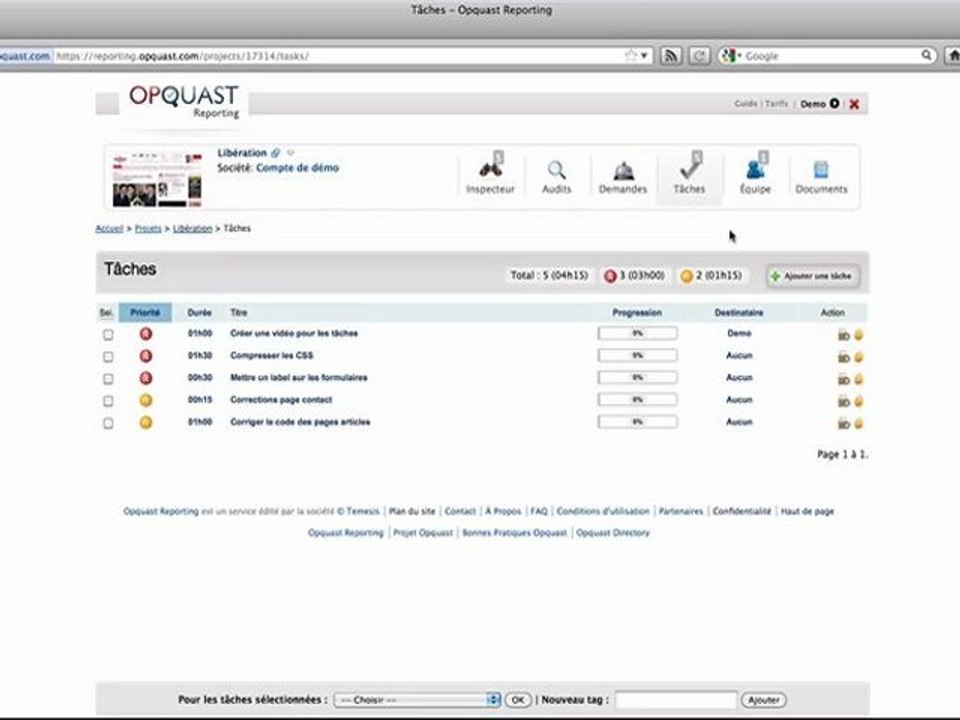This screenshot has height=720, width=960.
Task: Check the box for Créer une vidéo task
Action: [x=108, y=335]
